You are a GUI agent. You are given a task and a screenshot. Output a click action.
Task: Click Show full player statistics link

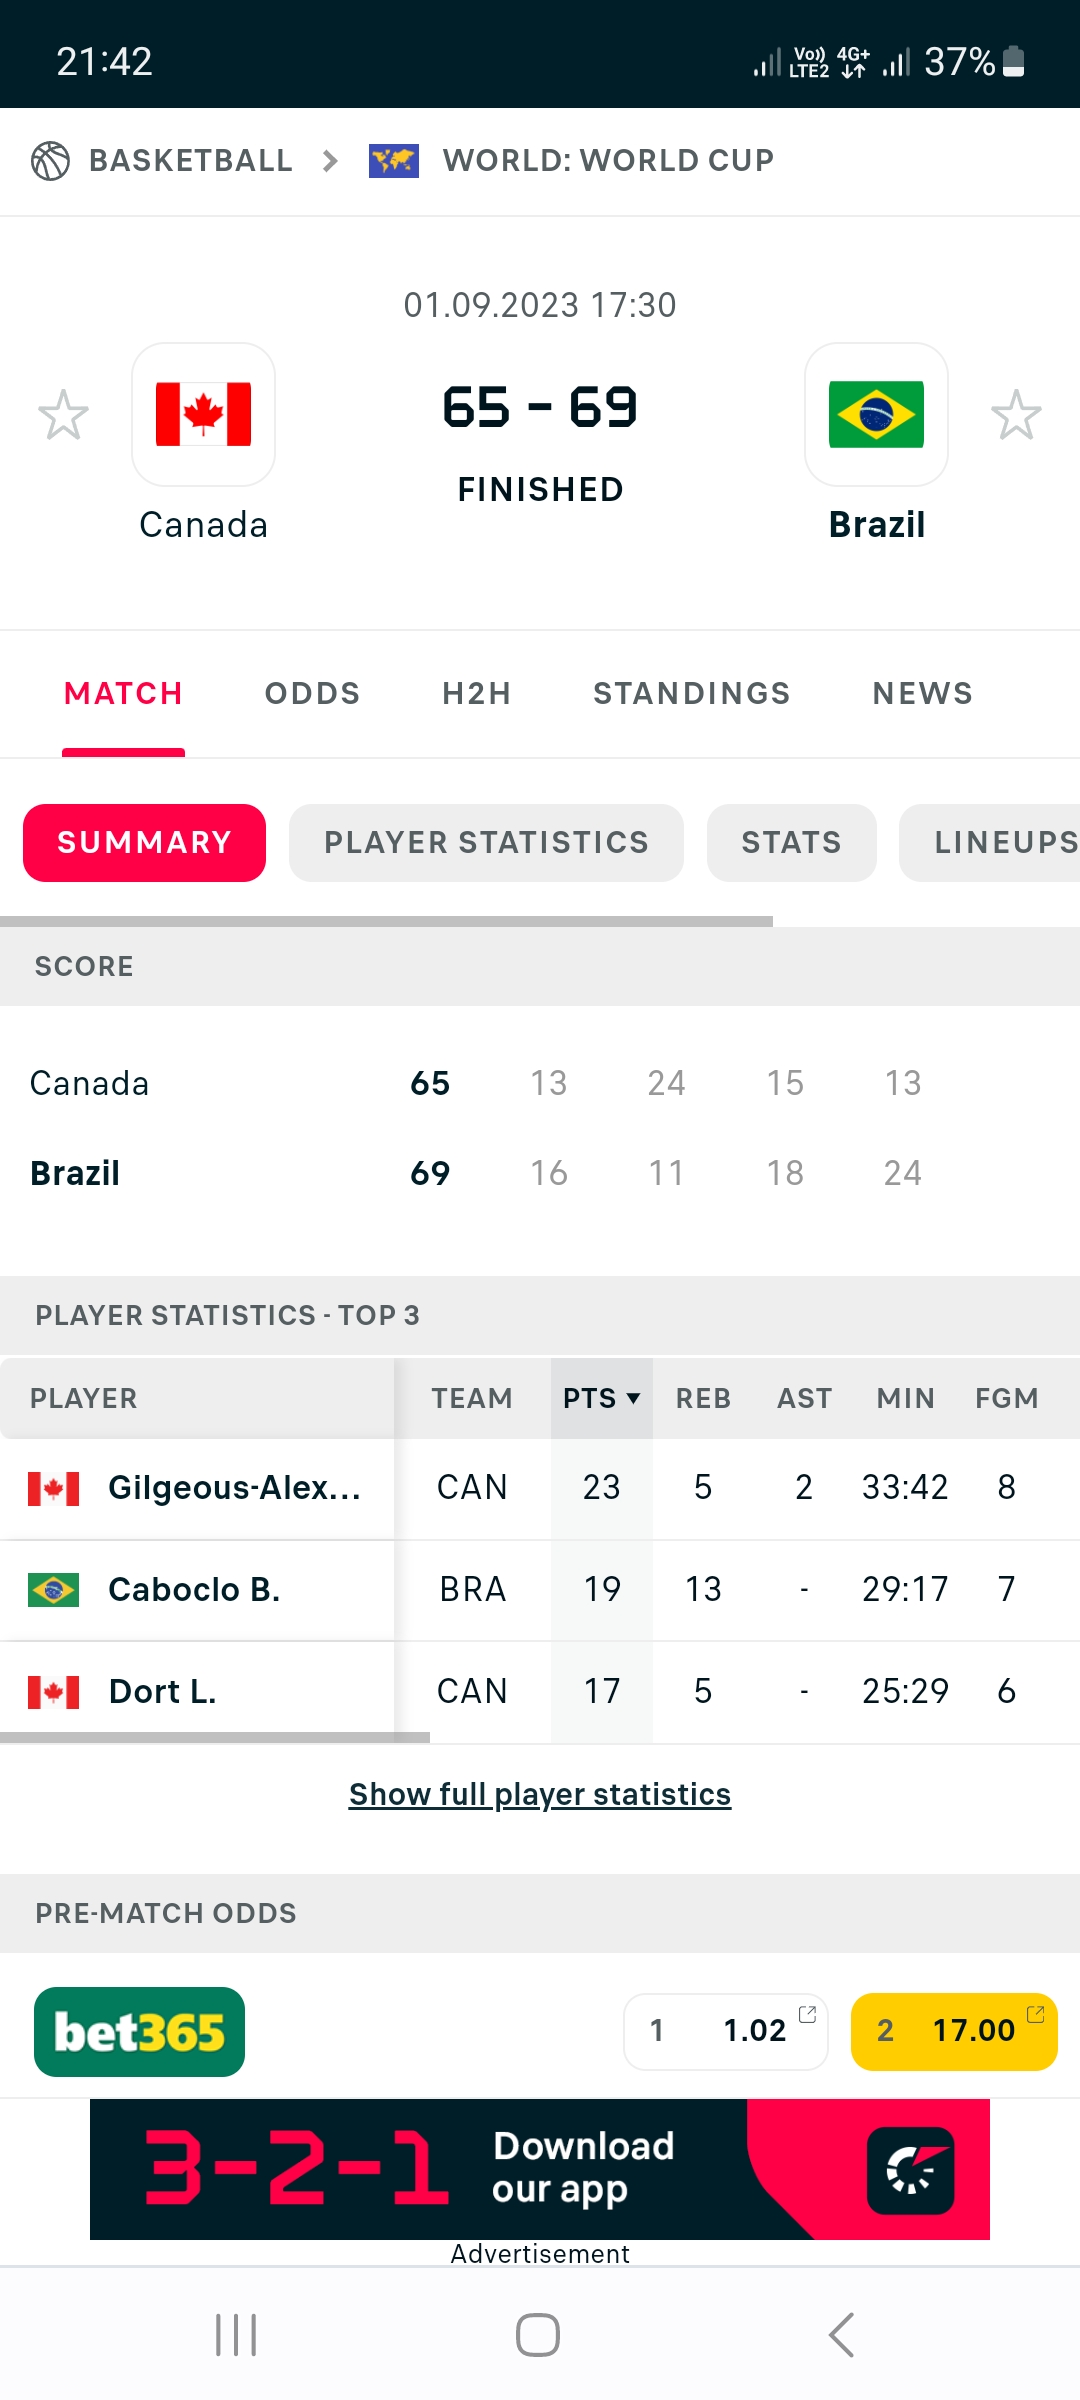coord(540,1795)
